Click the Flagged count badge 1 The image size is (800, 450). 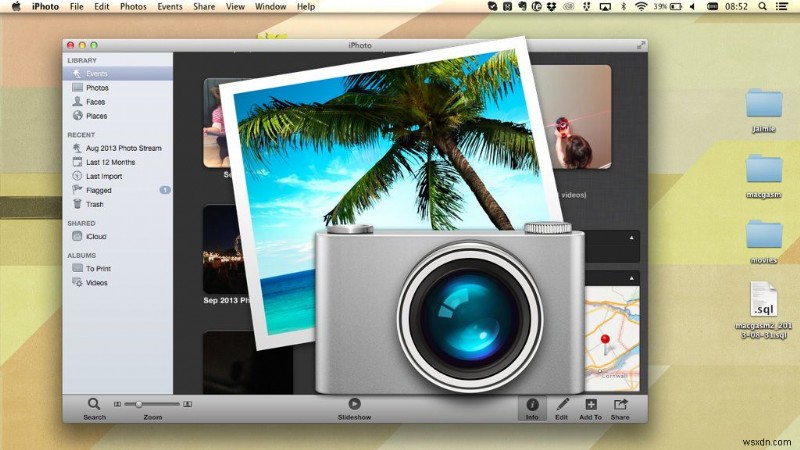[165, 190]
